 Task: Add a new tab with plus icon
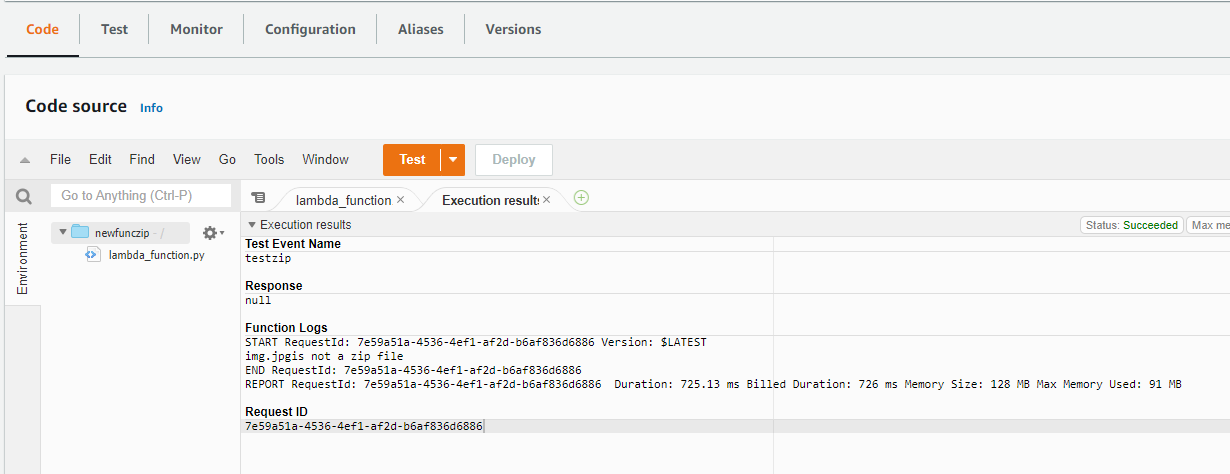pos(581,198)
